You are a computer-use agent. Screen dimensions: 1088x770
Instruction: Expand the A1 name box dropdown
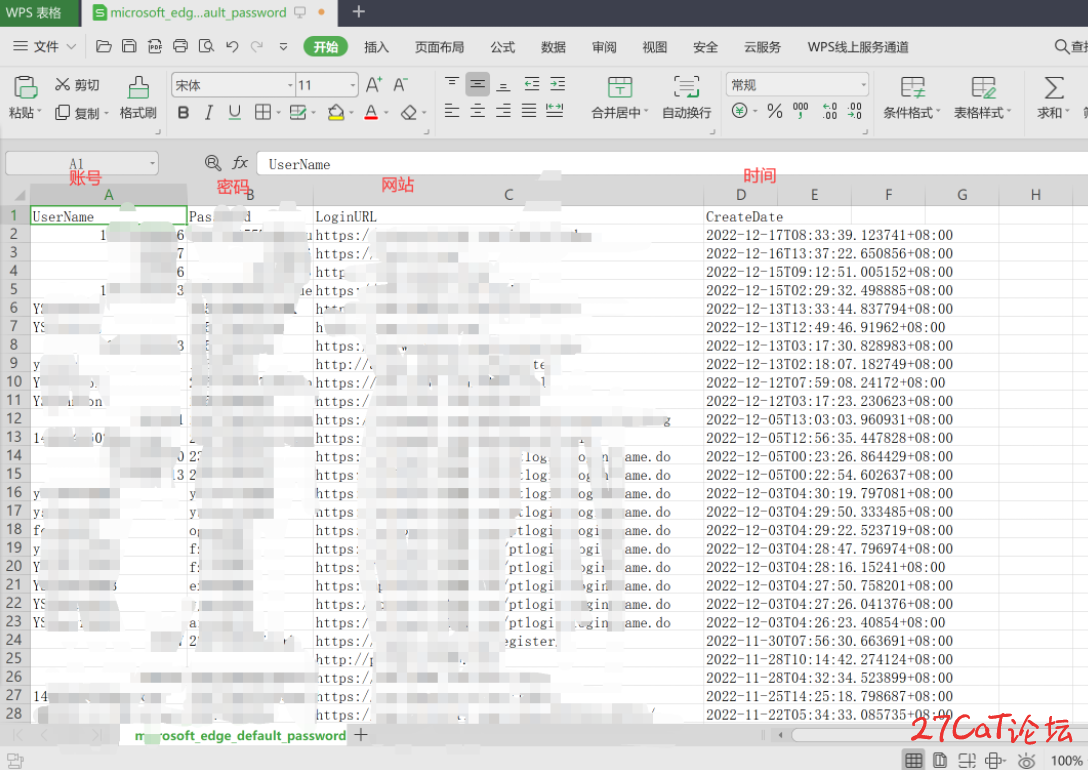click(x=152, y=164)
